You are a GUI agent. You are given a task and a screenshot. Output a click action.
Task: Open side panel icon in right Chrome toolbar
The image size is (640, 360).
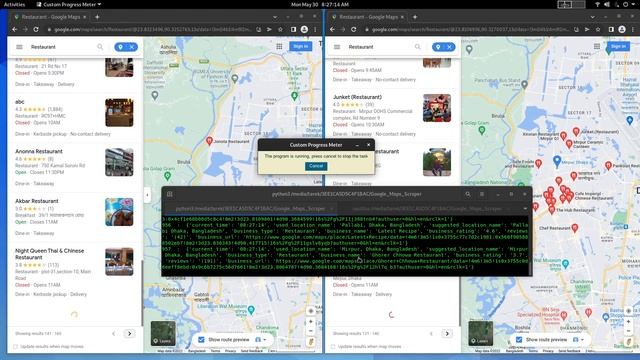(x=611, y=29)
